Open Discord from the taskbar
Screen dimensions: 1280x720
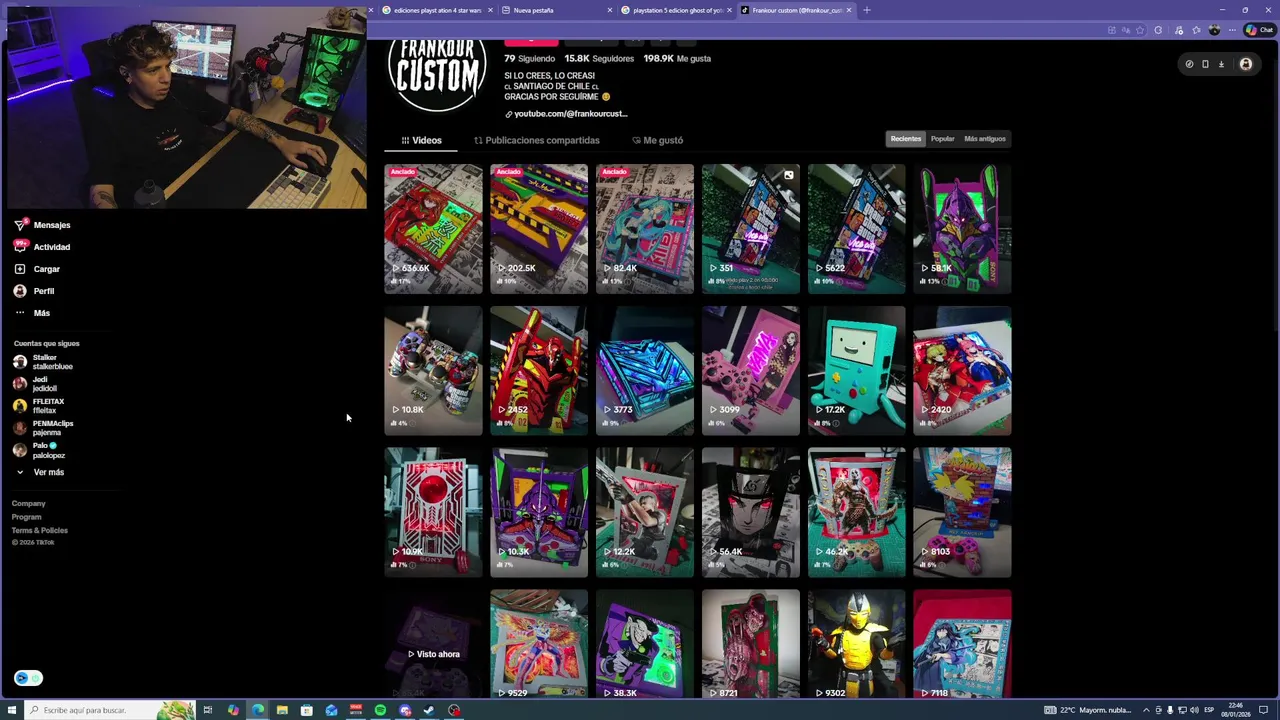[x=405, y=710]
